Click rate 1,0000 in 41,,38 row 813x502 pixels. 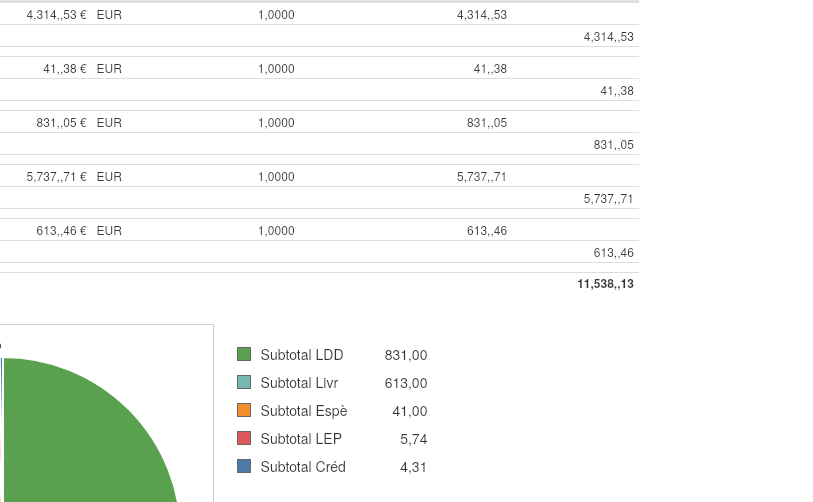tap(276, 68)
